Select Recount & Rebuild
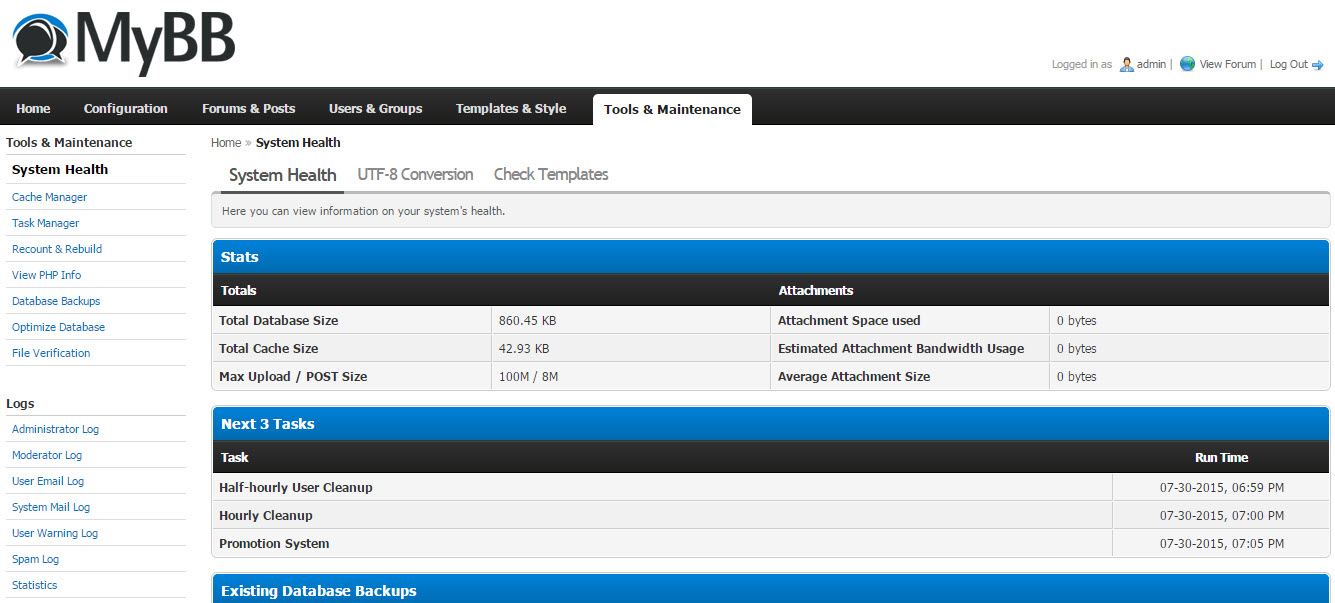1335x603 pixels. 57,249
